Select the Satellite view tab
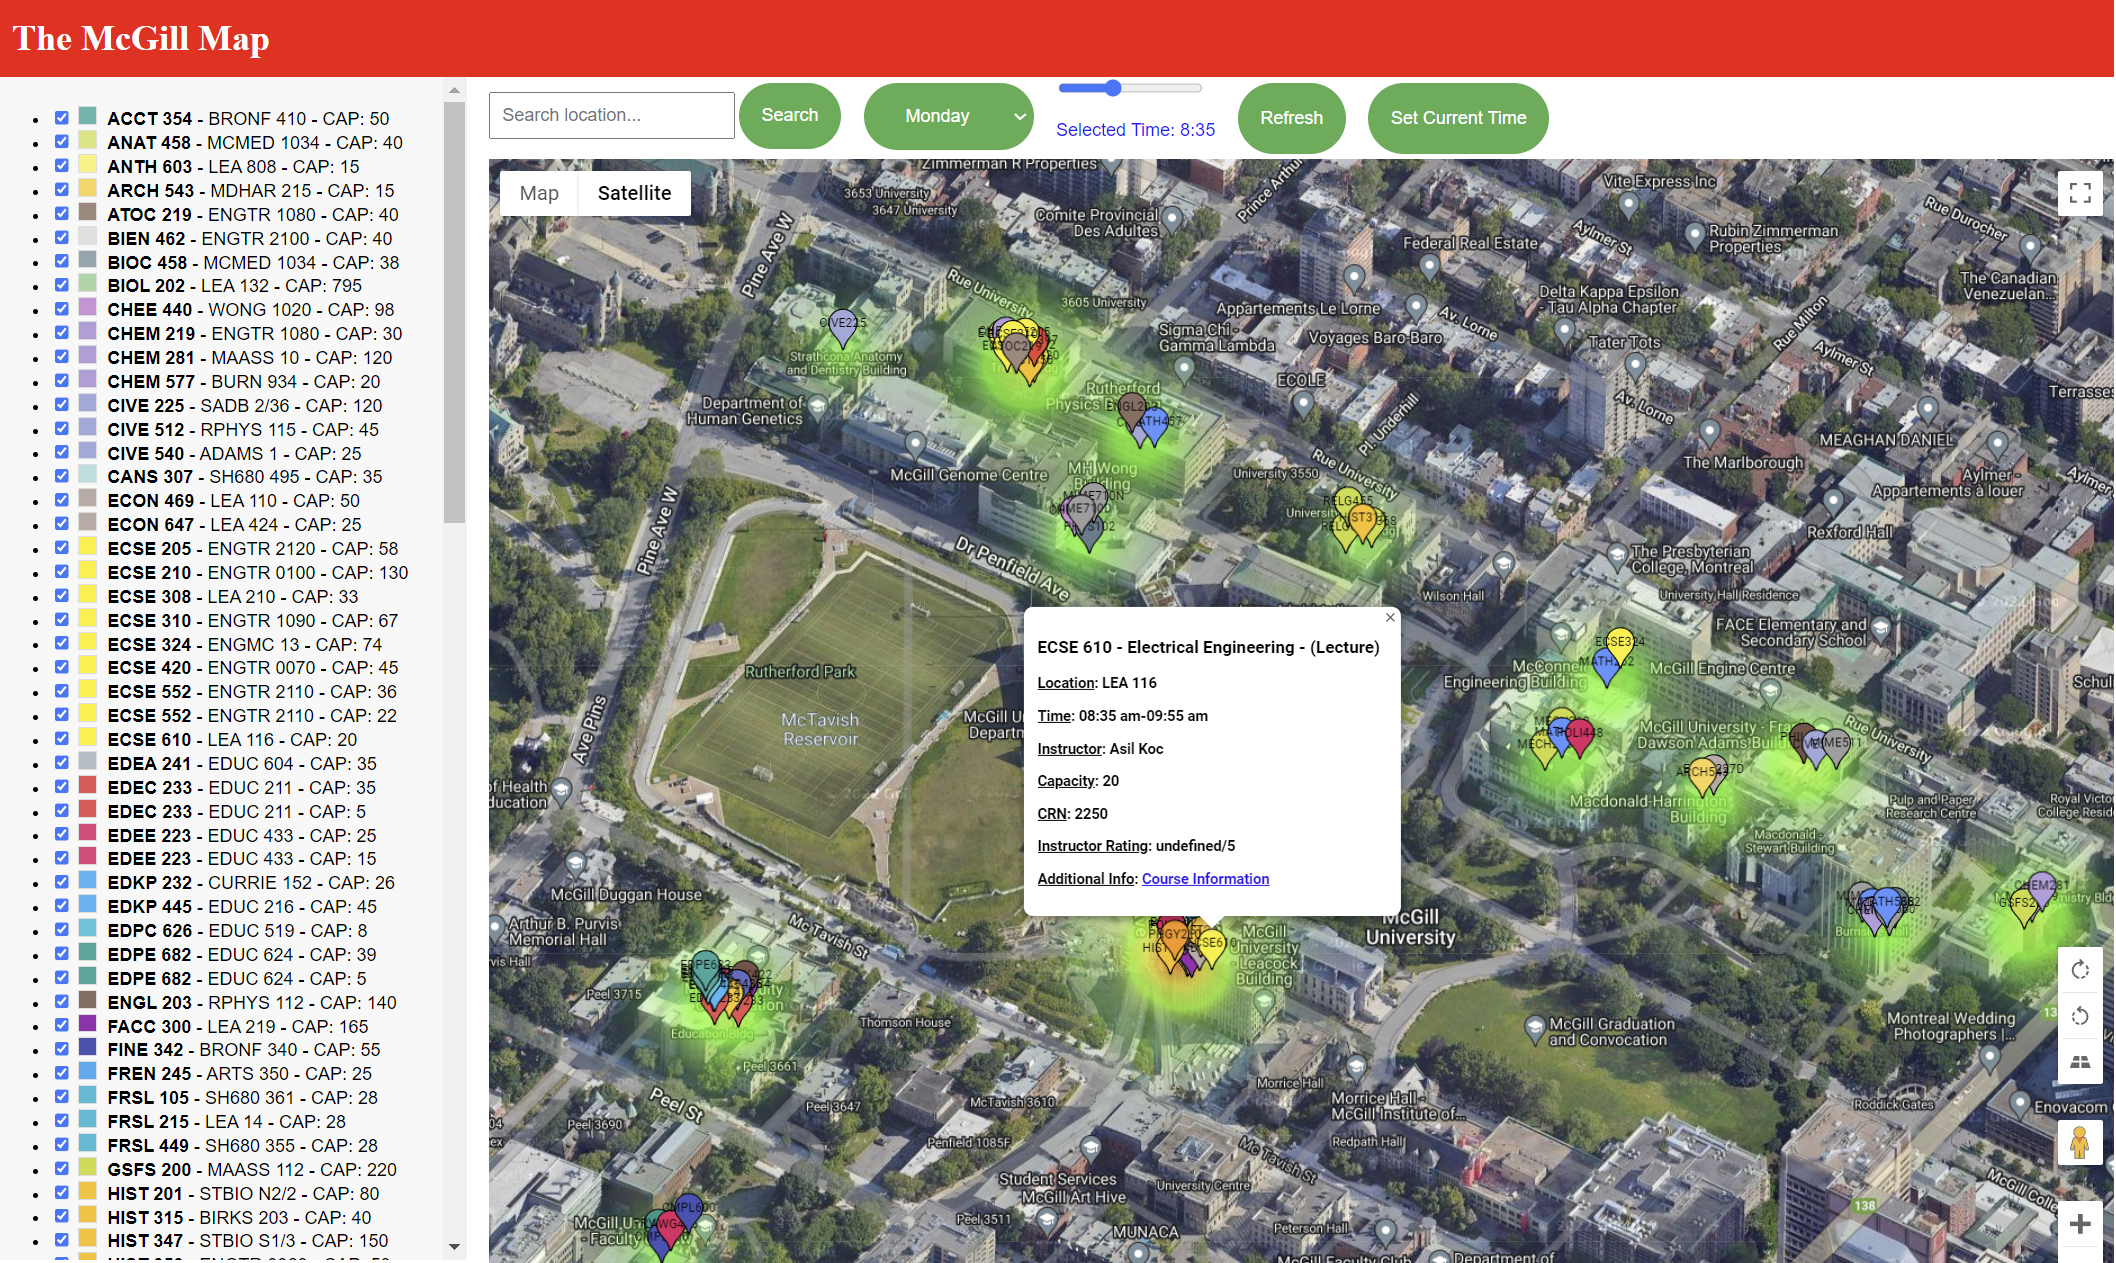This screenshot has width=2116, height=1263. click(x=634, y=193)
